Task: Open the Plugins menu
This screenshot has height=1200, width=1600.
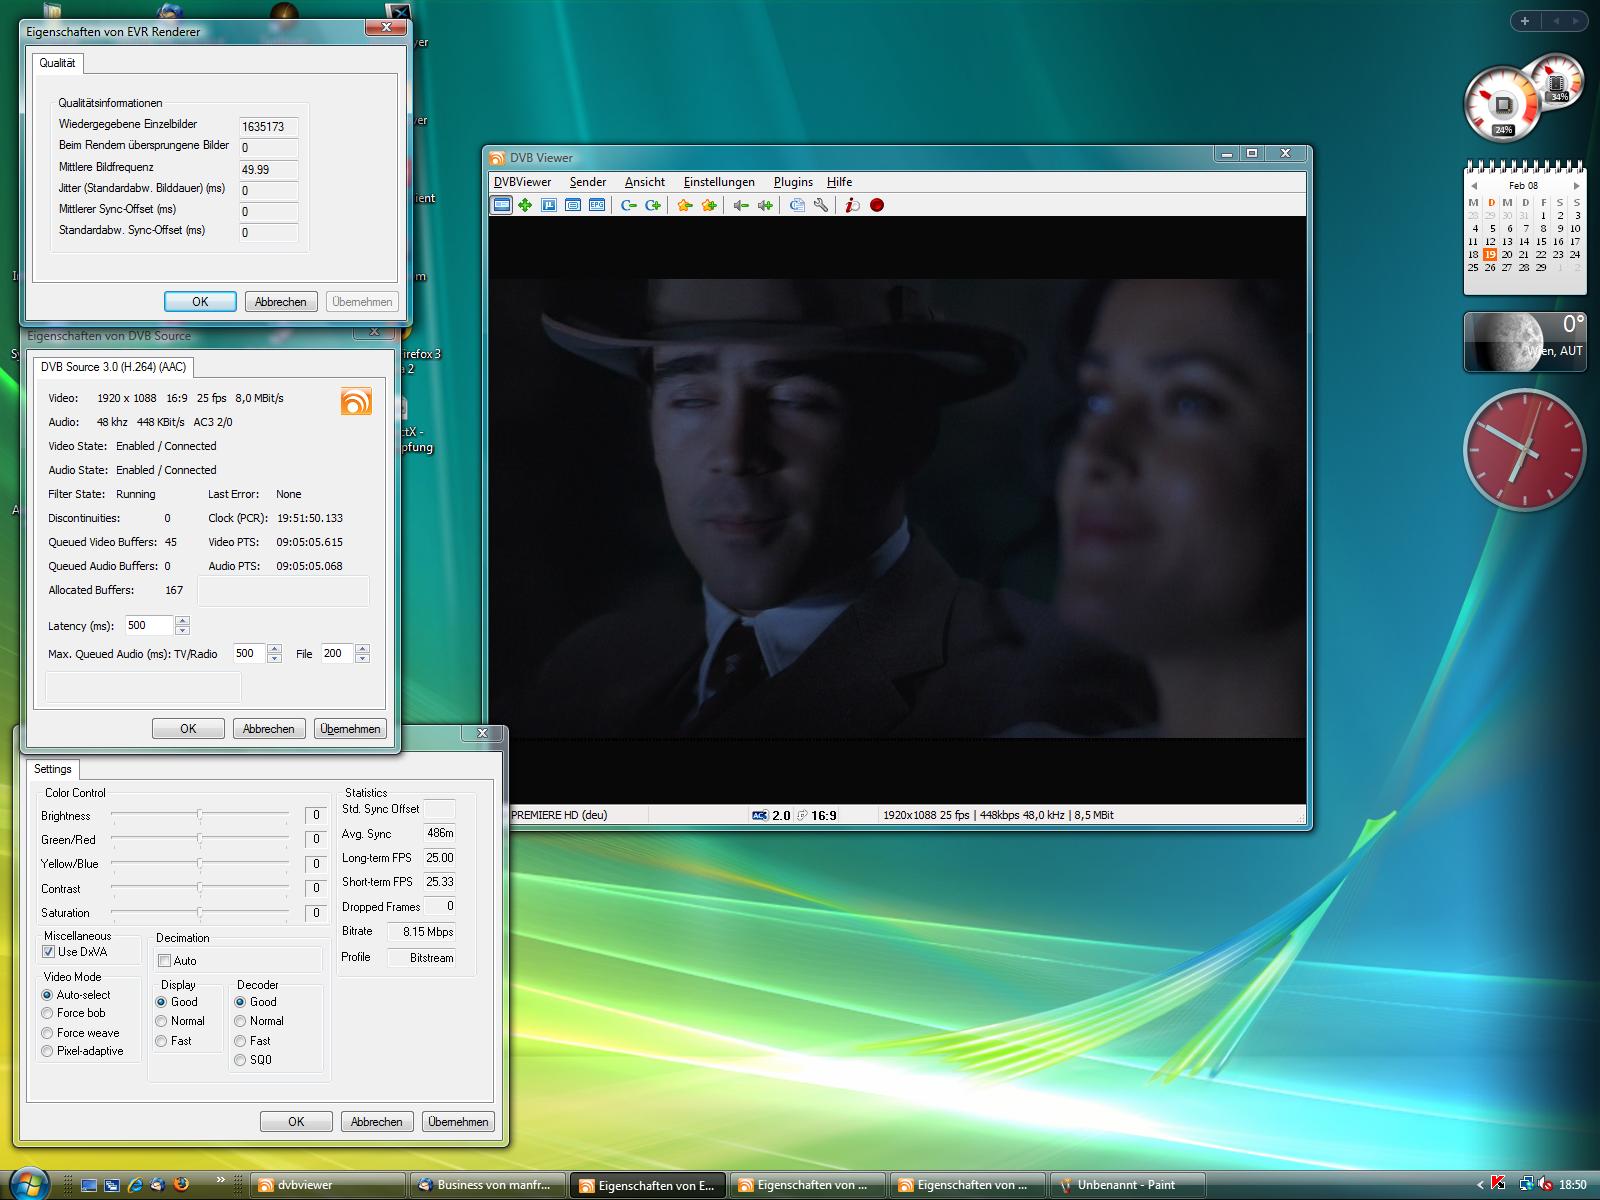Action: (x=793, y=182)
